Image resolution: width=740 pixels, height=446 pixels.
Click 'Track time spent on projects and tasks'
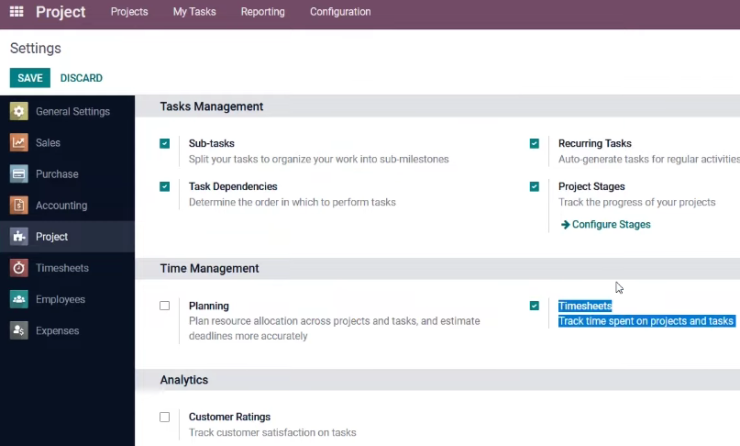pos(646,321)
